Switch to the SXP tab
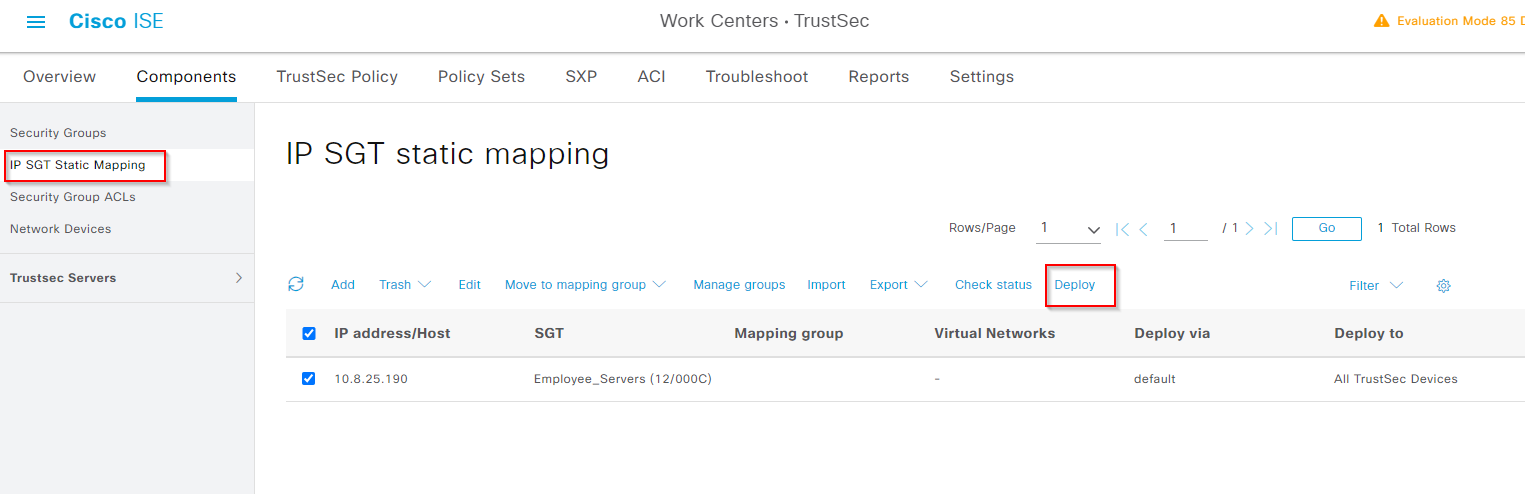1525x494 pixels. pyautogui.click(x=581, y=77)
